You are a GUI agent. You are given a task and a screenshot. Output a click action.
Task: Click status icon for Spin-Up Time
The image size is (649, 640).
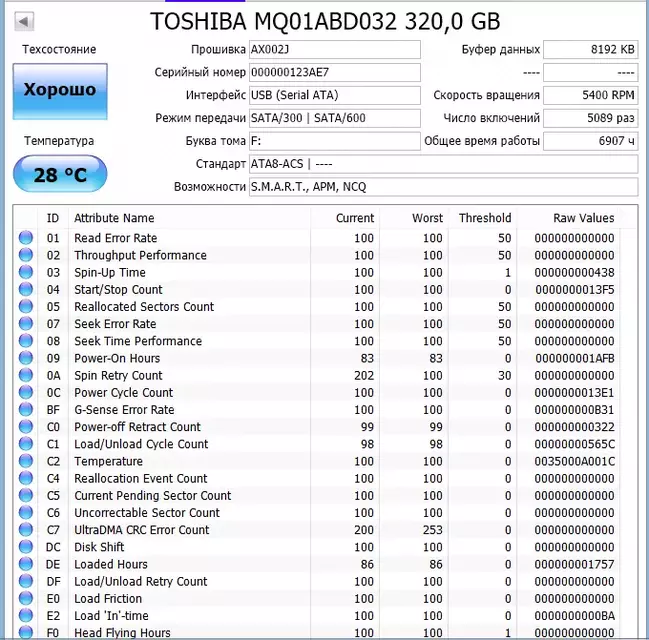pyautogui.click(x=26, y=272)
